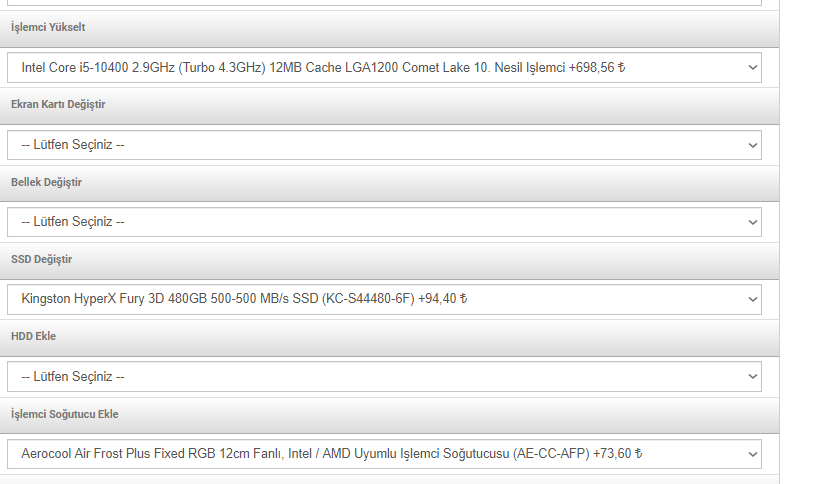
Task: Open the empty Ekran Kartı Değiştir selection box
Action: 380,145
